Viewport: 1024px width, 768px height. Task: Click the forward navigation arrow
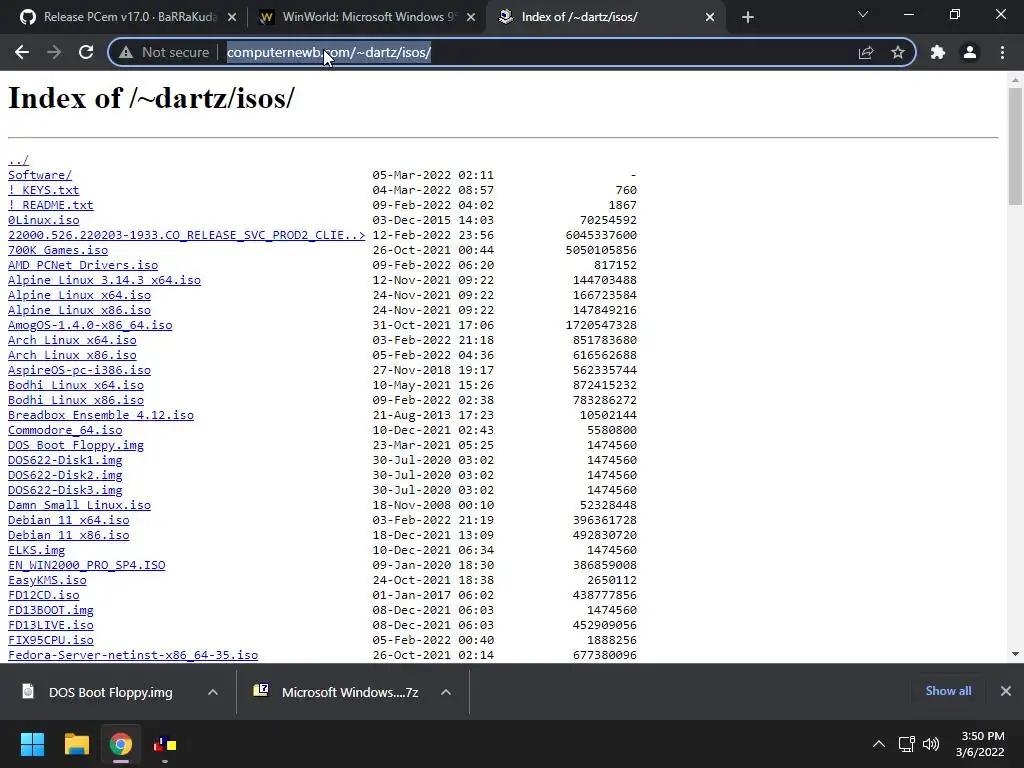point(54,52)
